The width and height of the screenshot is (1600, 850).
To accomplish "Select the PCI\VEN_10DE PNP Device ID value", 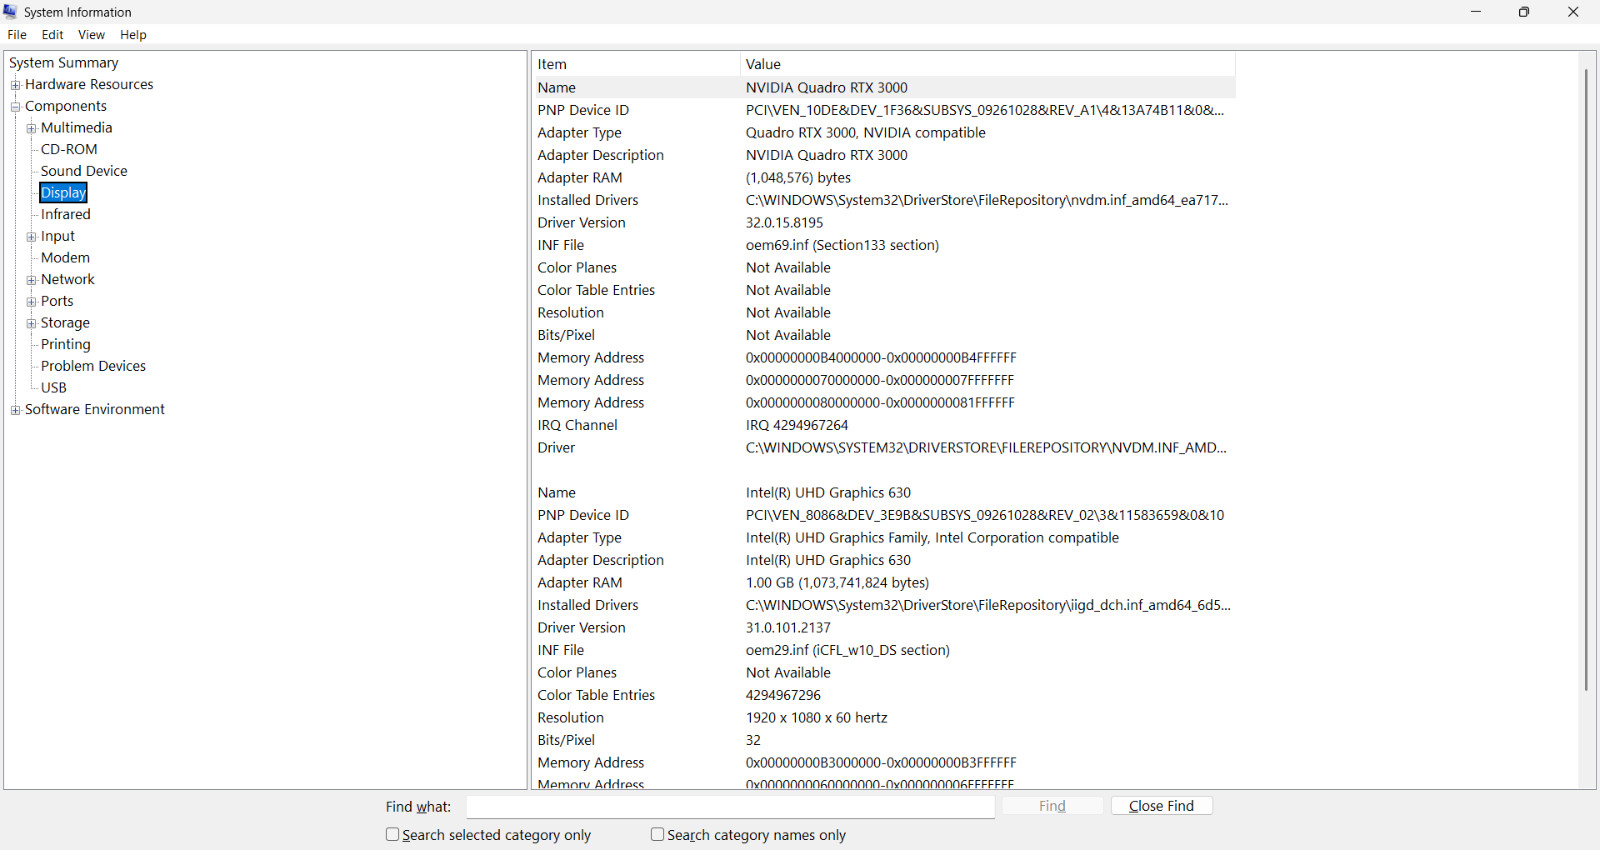I will [x=984, y=110].
